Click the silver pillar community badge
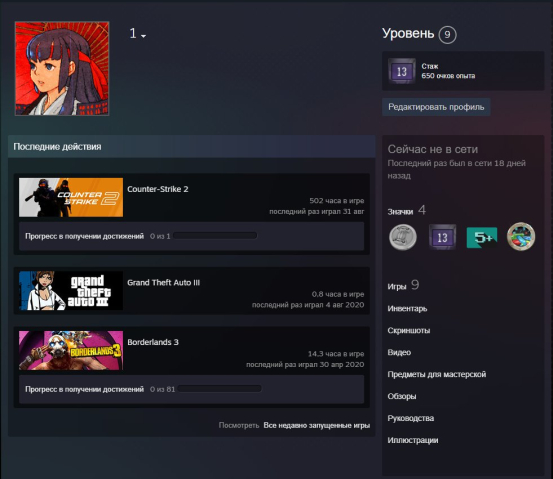The width and height of the screenshot is (553, 479). click(403, 237)
